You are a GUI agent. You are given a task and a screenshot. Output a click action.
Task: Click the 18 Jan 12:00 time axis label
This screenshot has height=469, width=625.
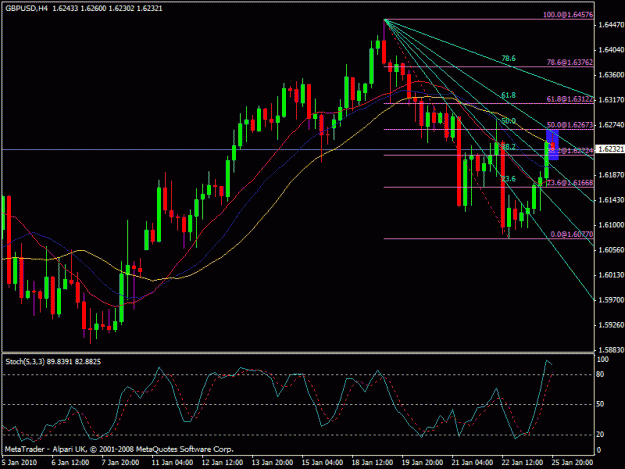pyautogui.click(x=372, y=463)
